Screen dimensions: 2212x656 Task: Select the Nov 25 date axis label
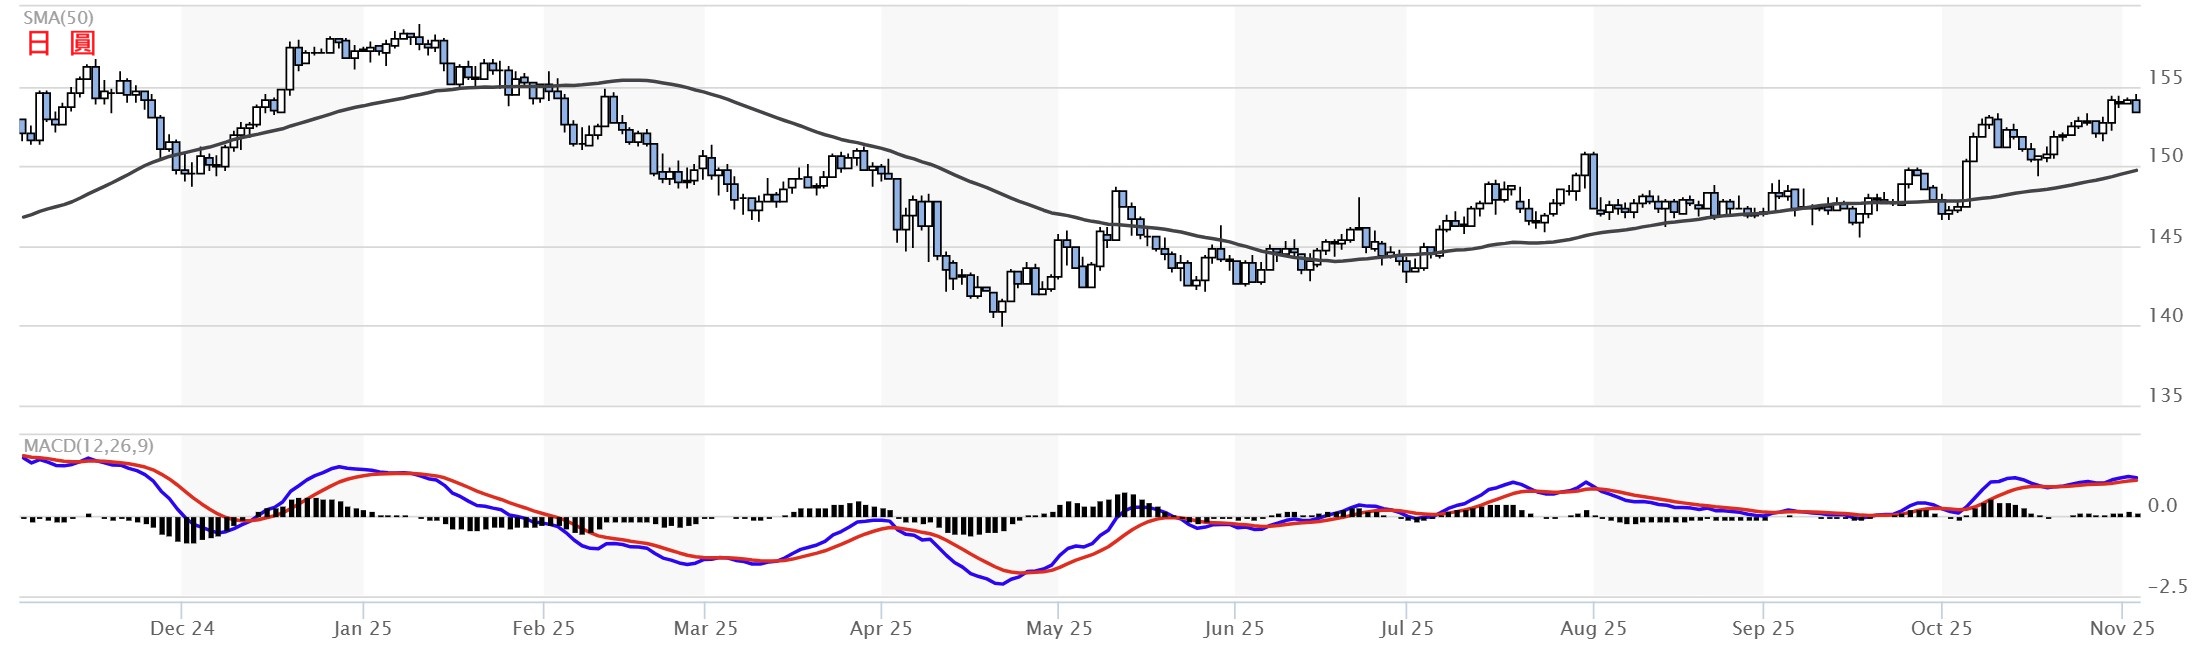(2122, 628)
